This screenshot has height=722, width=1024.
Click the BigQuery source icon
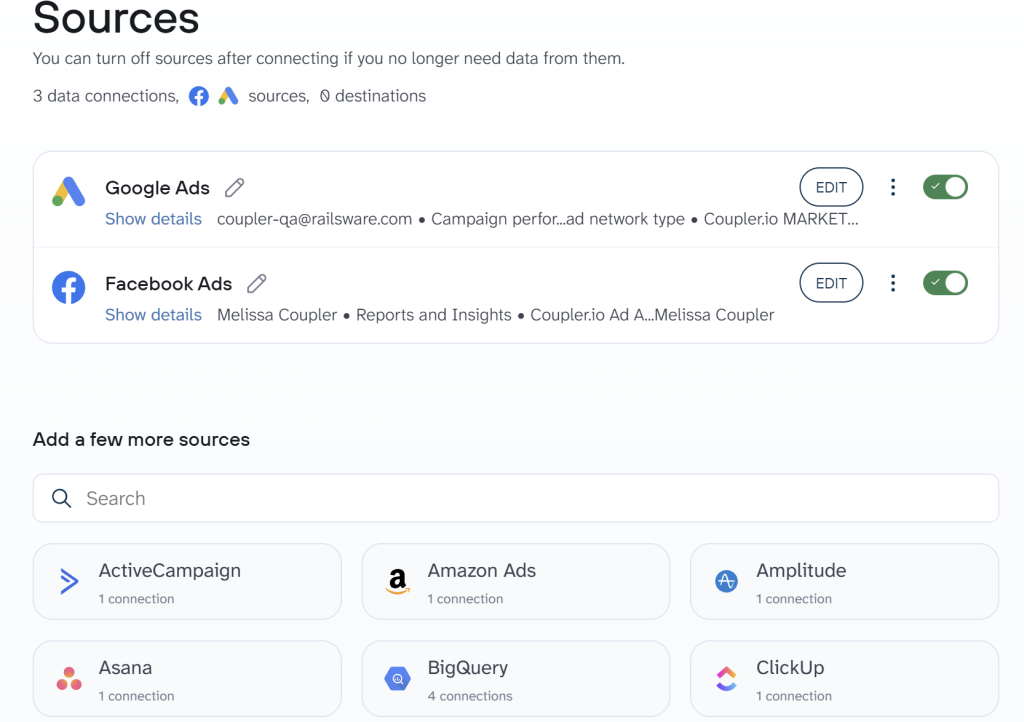click(x=397, y=678)
